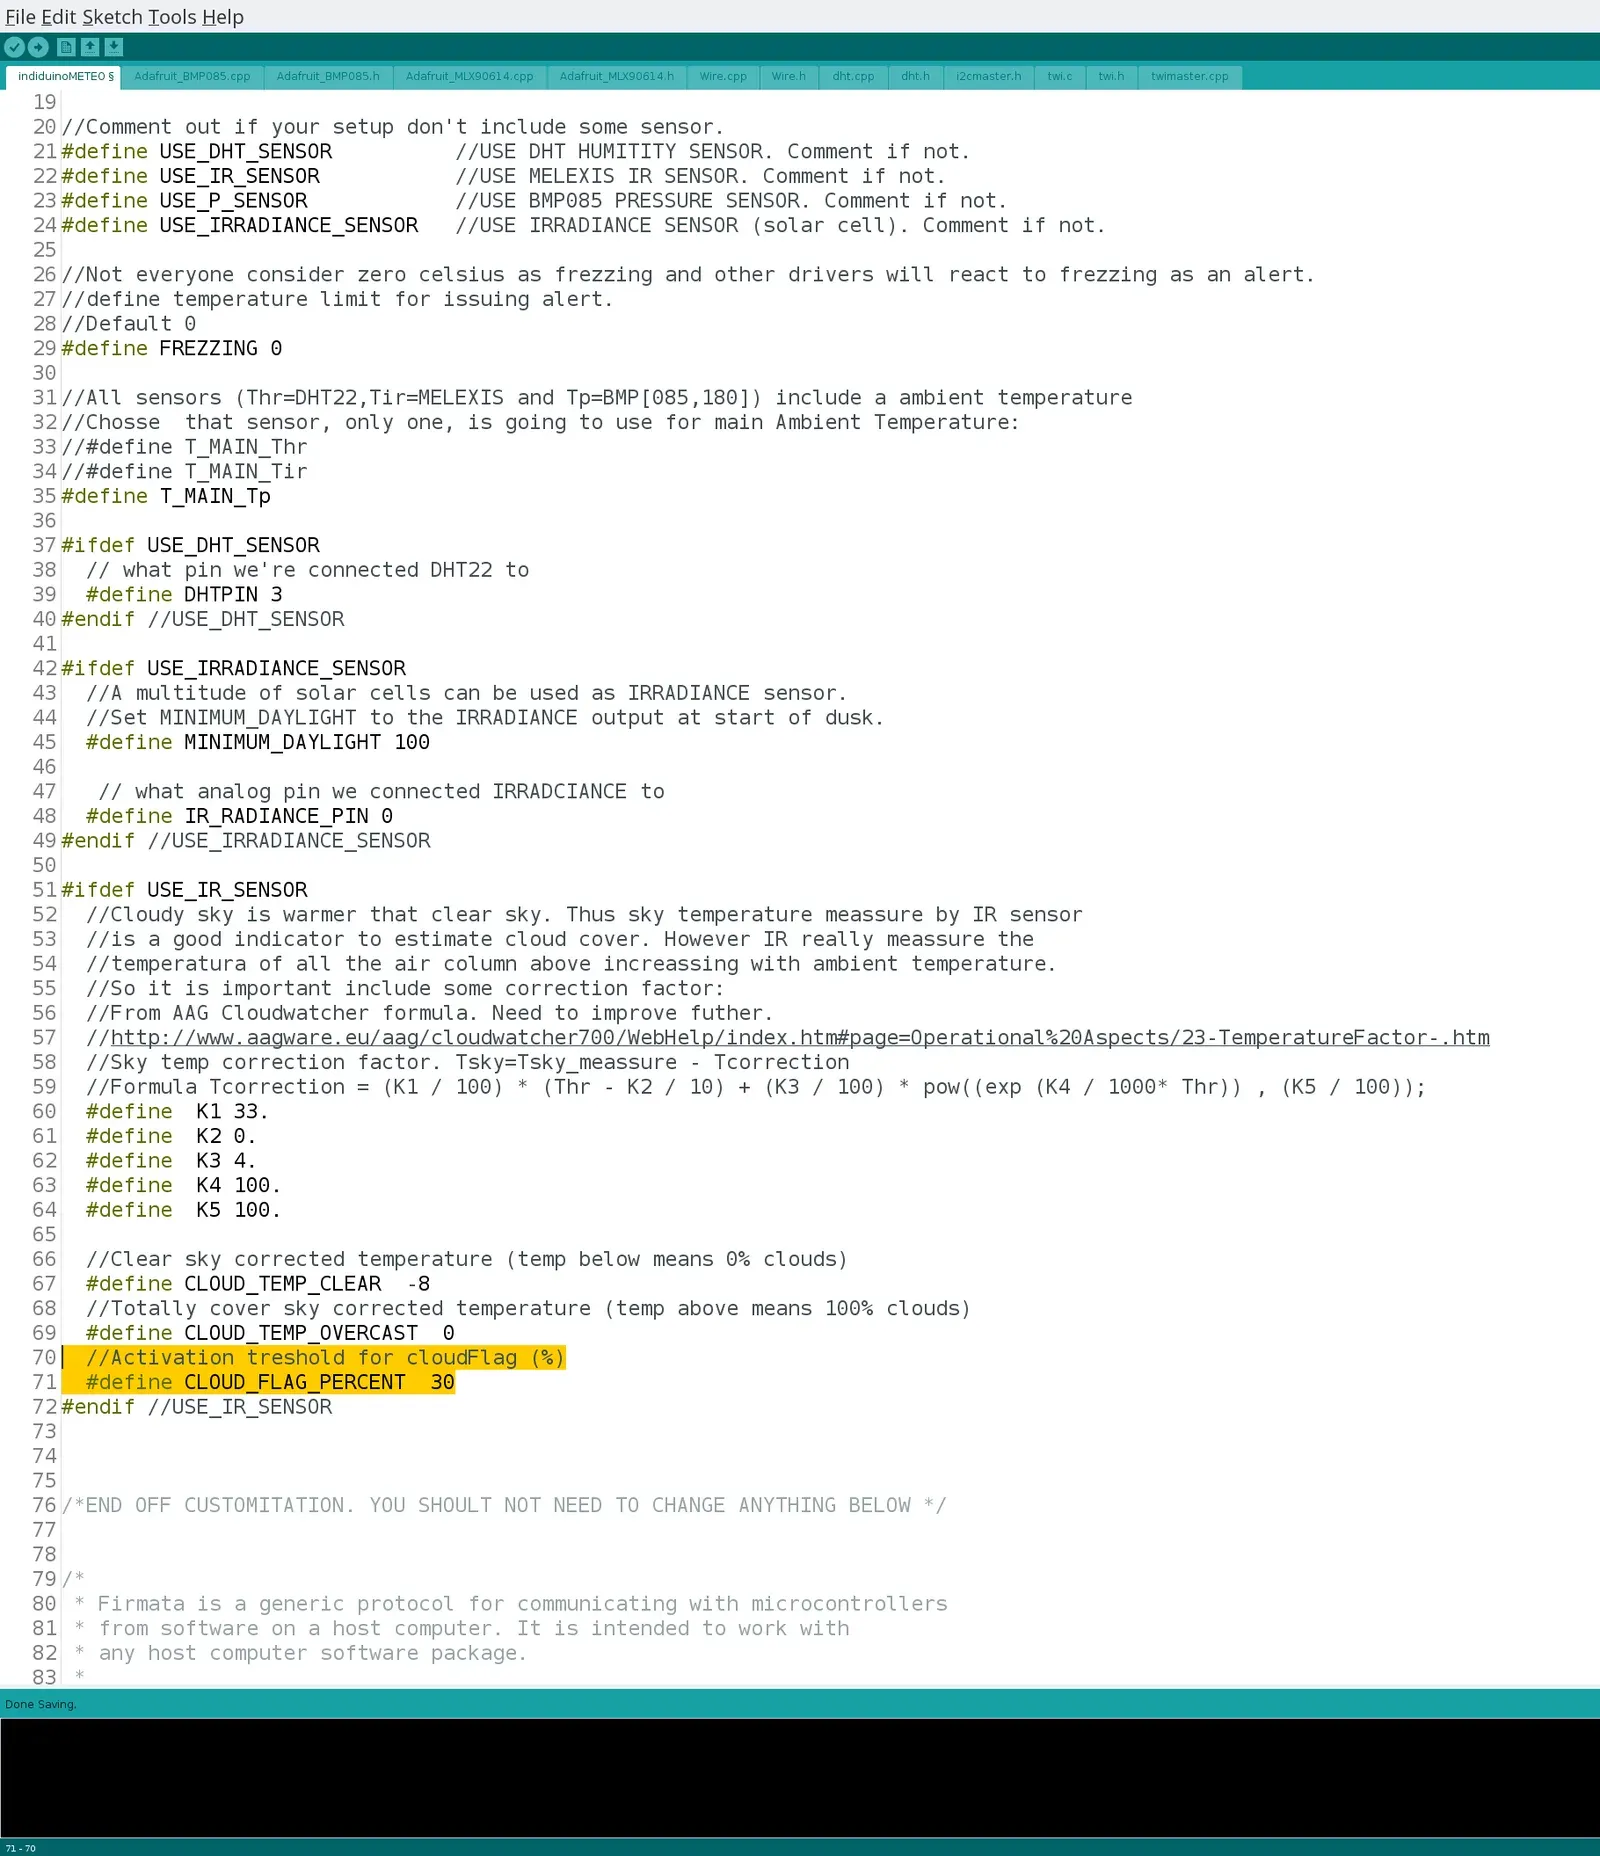This screenshot has width=1600, height=1856.
Task: Click the '#define T_MAIN_Tp' line
Action: tap(166, 497)
